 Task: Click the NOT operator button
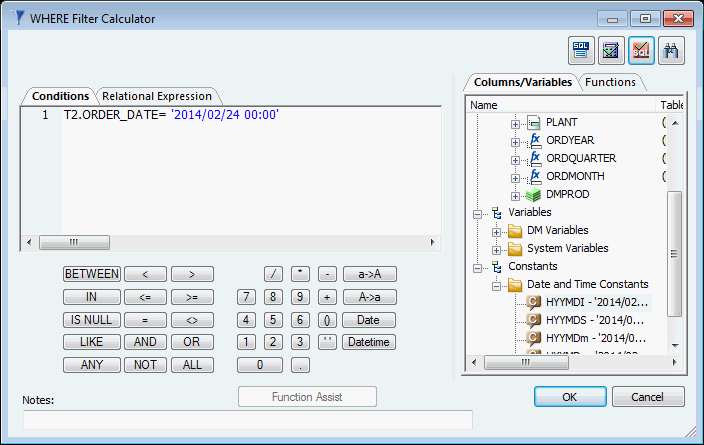point(145,365)
